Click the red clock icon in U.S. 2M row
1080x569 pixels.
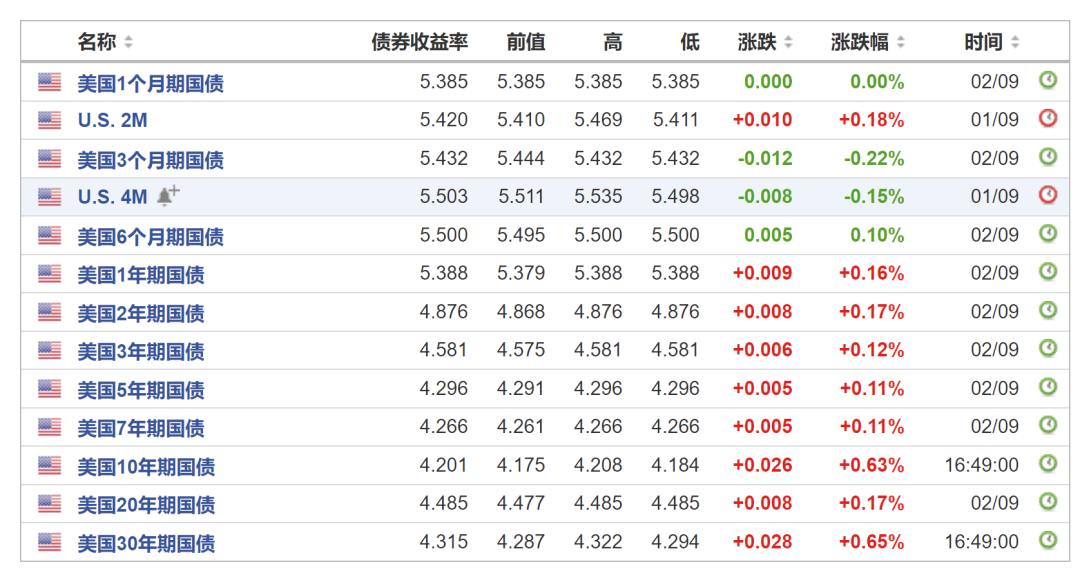click(x=1047, y=118)
